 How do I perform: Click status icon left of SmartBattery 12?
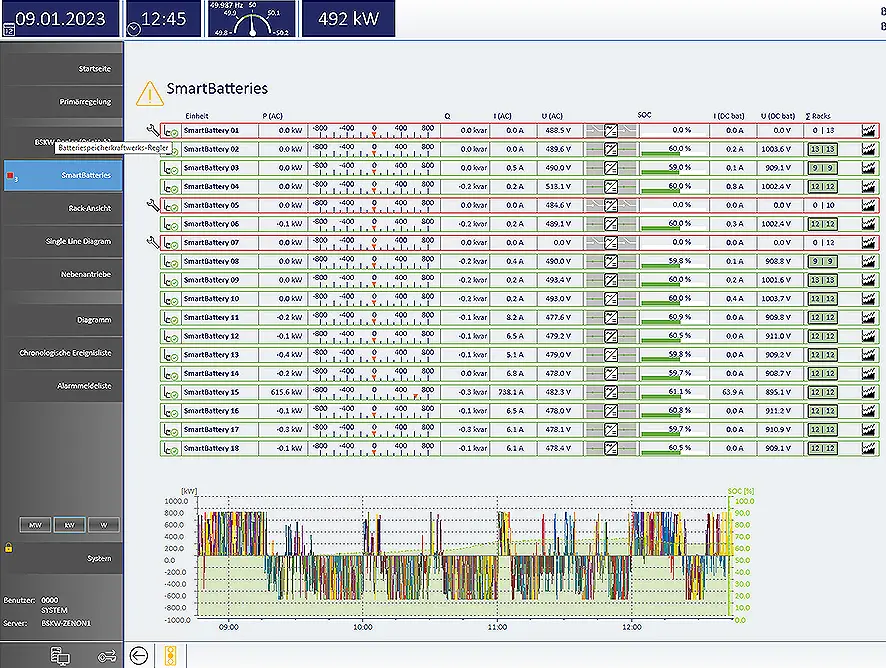click(x=171, y=336)
